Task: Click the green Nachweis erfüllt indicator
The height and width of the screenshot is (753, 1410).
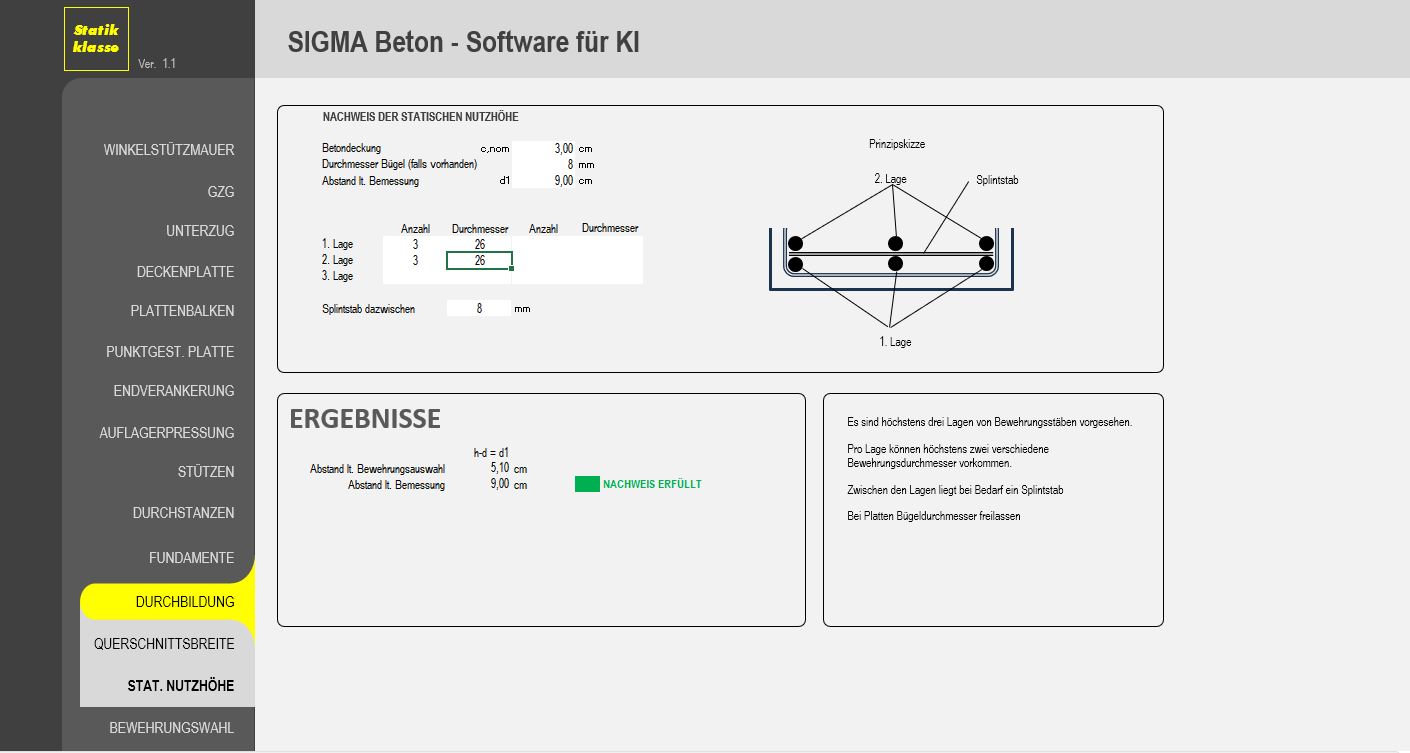Action: pyautogui.click(x=587, y=484)
